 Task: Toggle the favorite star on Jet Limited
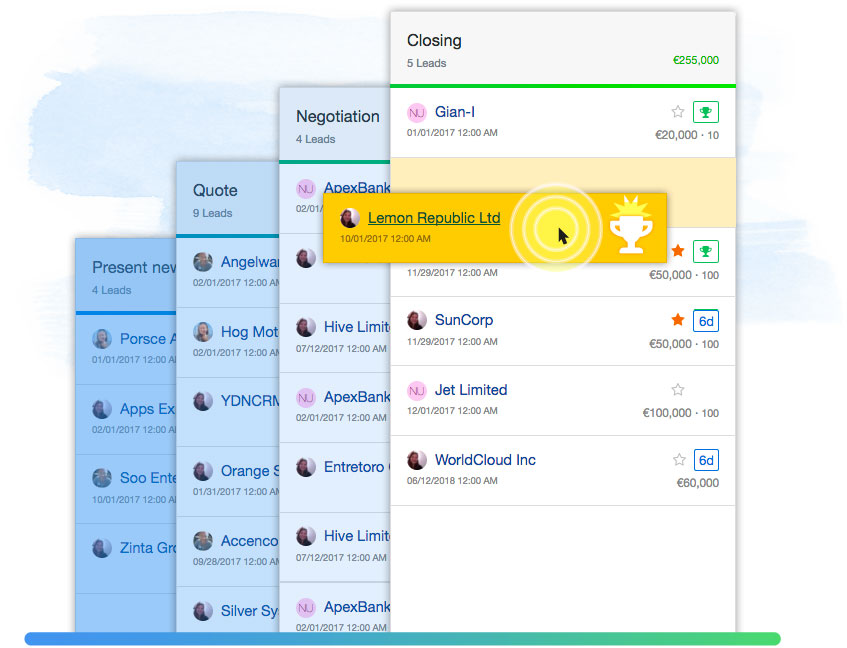pyautogui.click(x=678, y=390)
